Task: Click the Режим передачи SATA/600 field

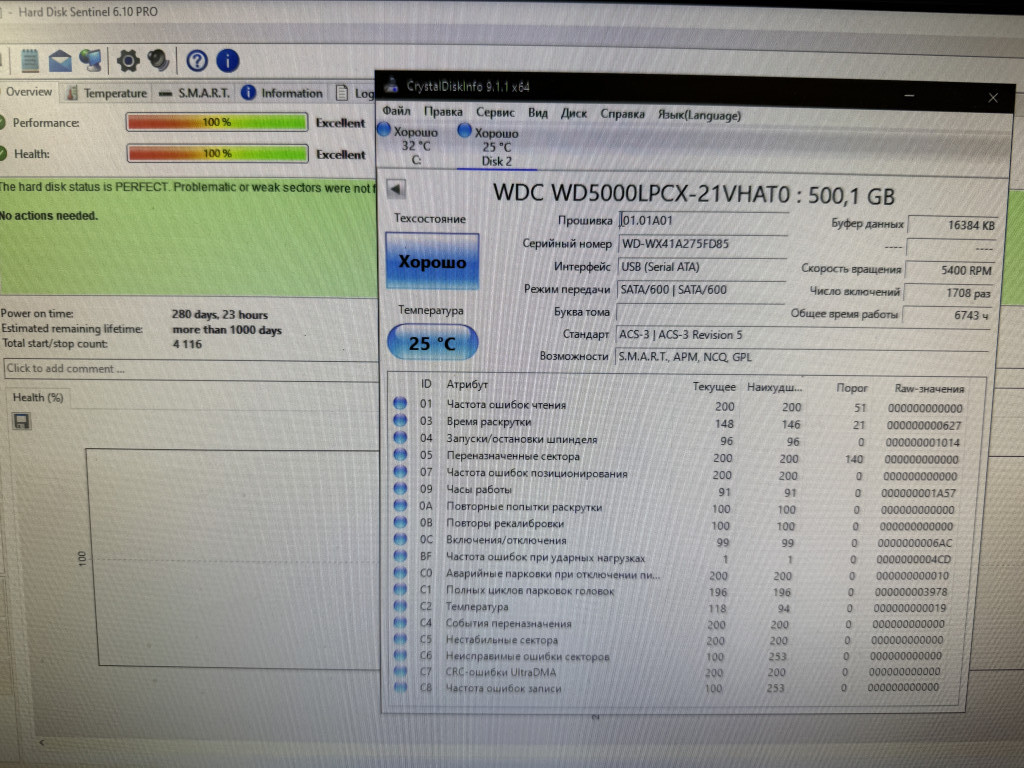Action: point(701,290)
